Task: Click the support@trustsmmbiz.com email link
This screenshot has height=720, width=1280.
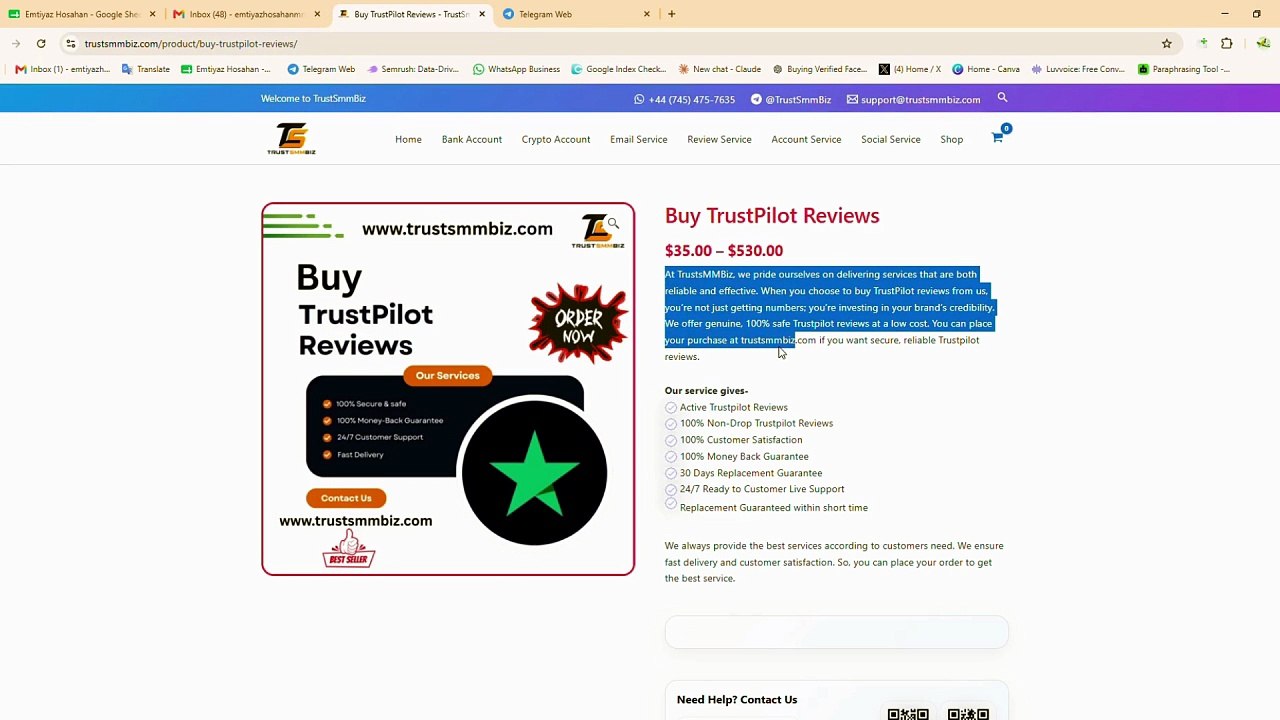Action: (x=913, y=100)
